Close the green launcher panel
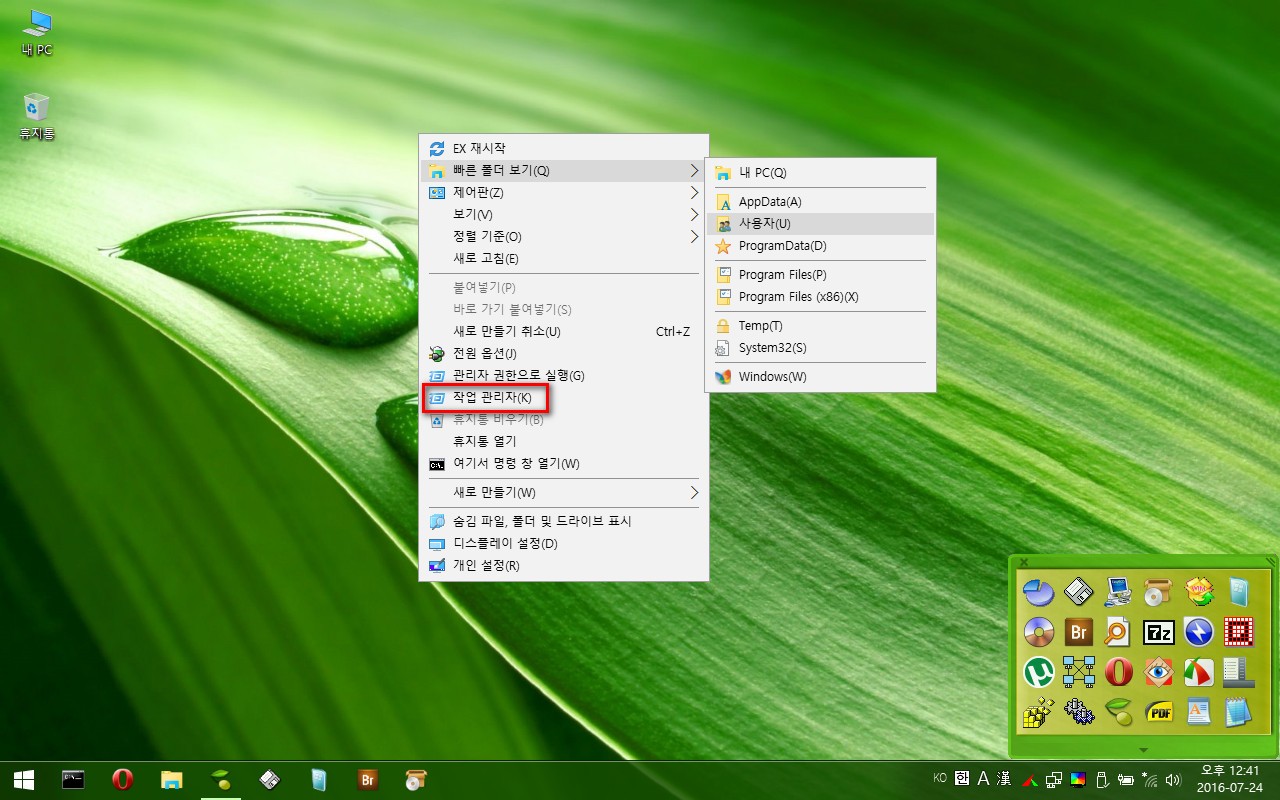The width and height of the screenshot is (1280, 800). [x=1024, y=562]
